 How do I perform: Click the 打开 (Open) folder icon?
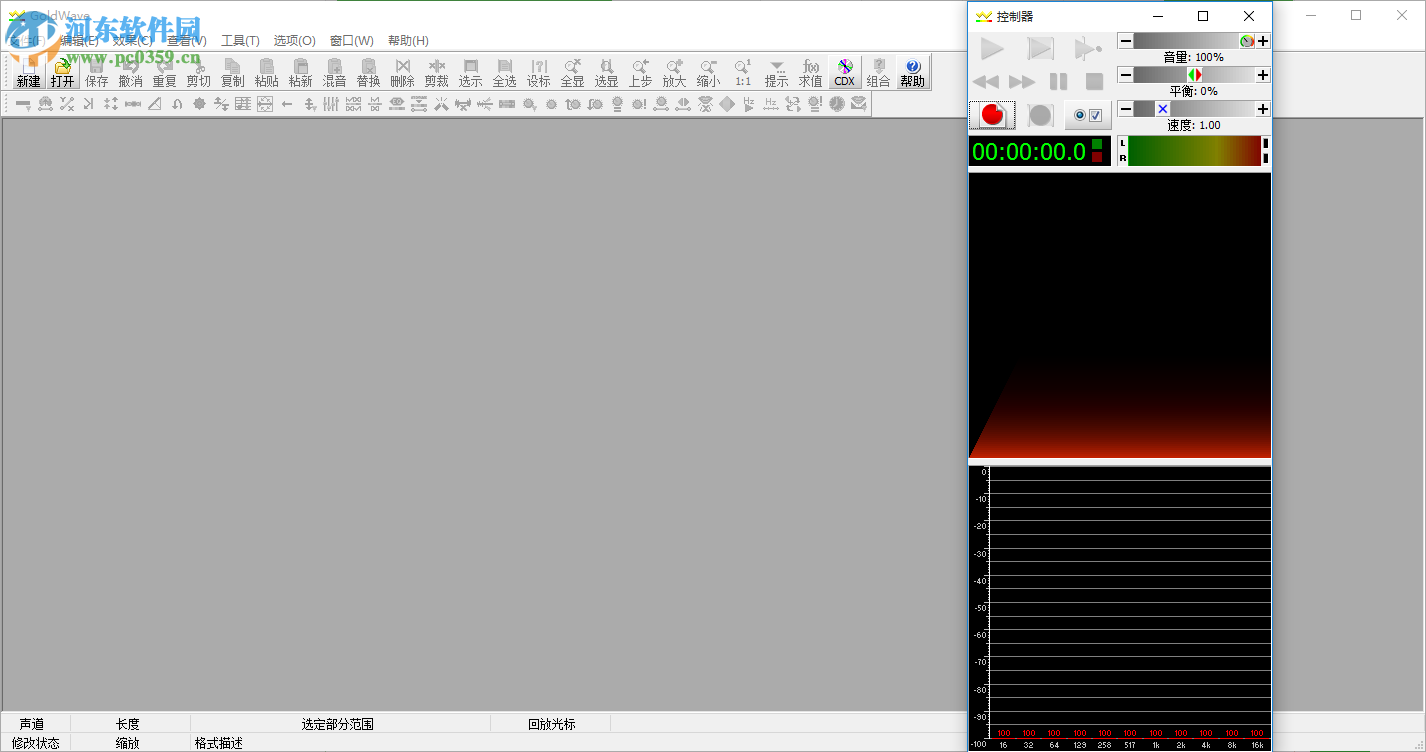click(x=62, y=72)
